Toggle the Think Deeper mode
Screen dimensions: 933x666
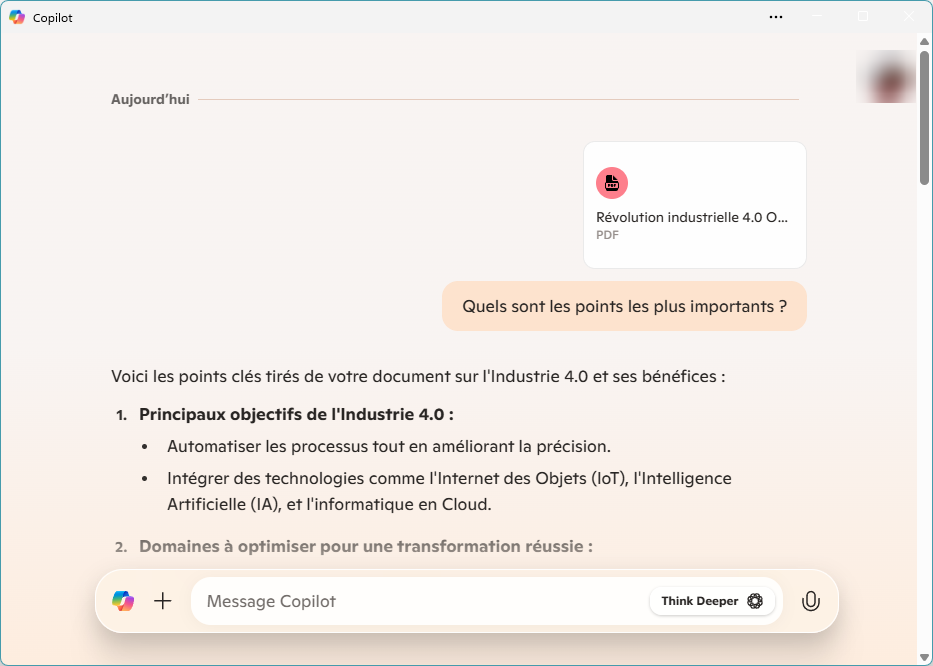pos(712,601)
